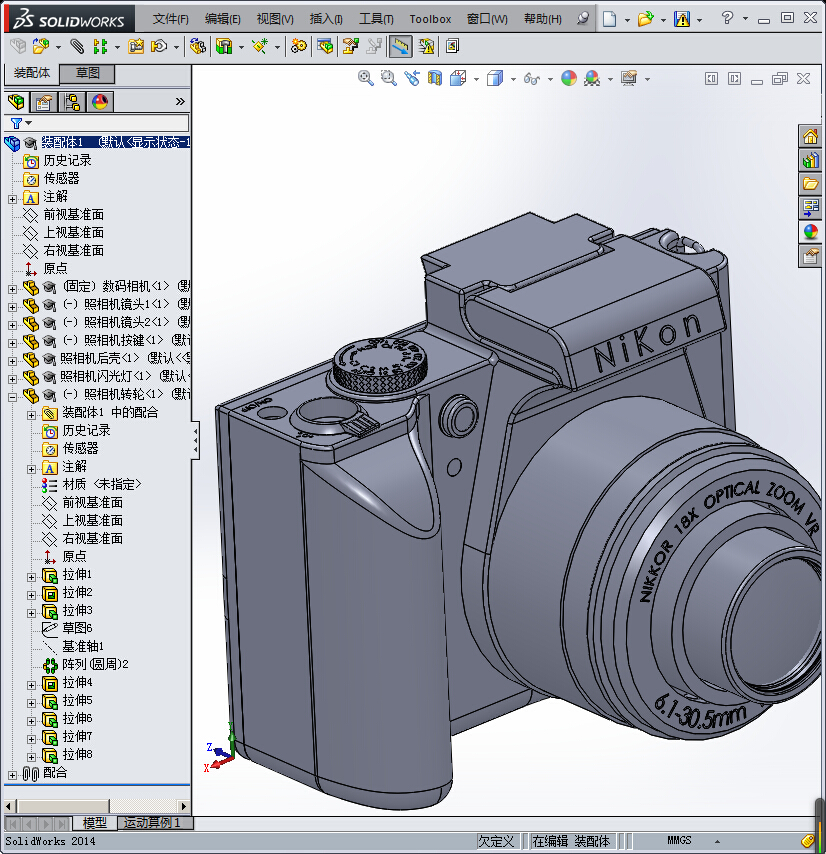Click the Open file folder icon

[645, 19]
